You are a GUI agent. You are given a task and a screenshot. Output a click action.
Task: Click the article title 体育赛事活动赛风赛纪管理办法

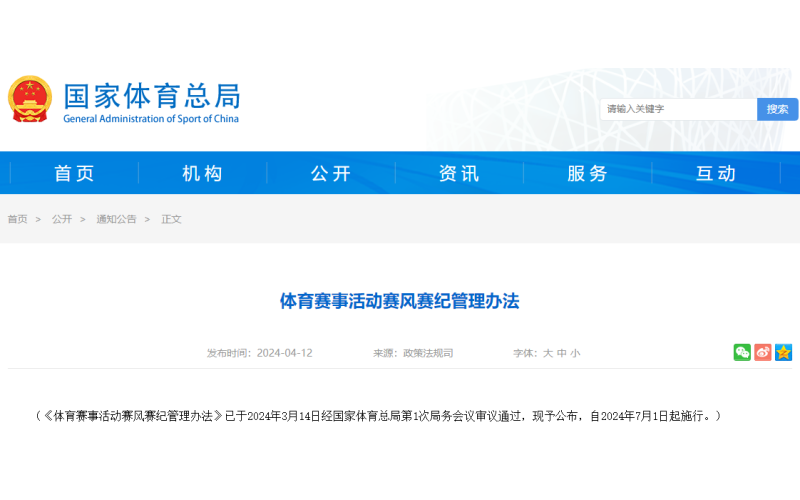pos(399,301)
